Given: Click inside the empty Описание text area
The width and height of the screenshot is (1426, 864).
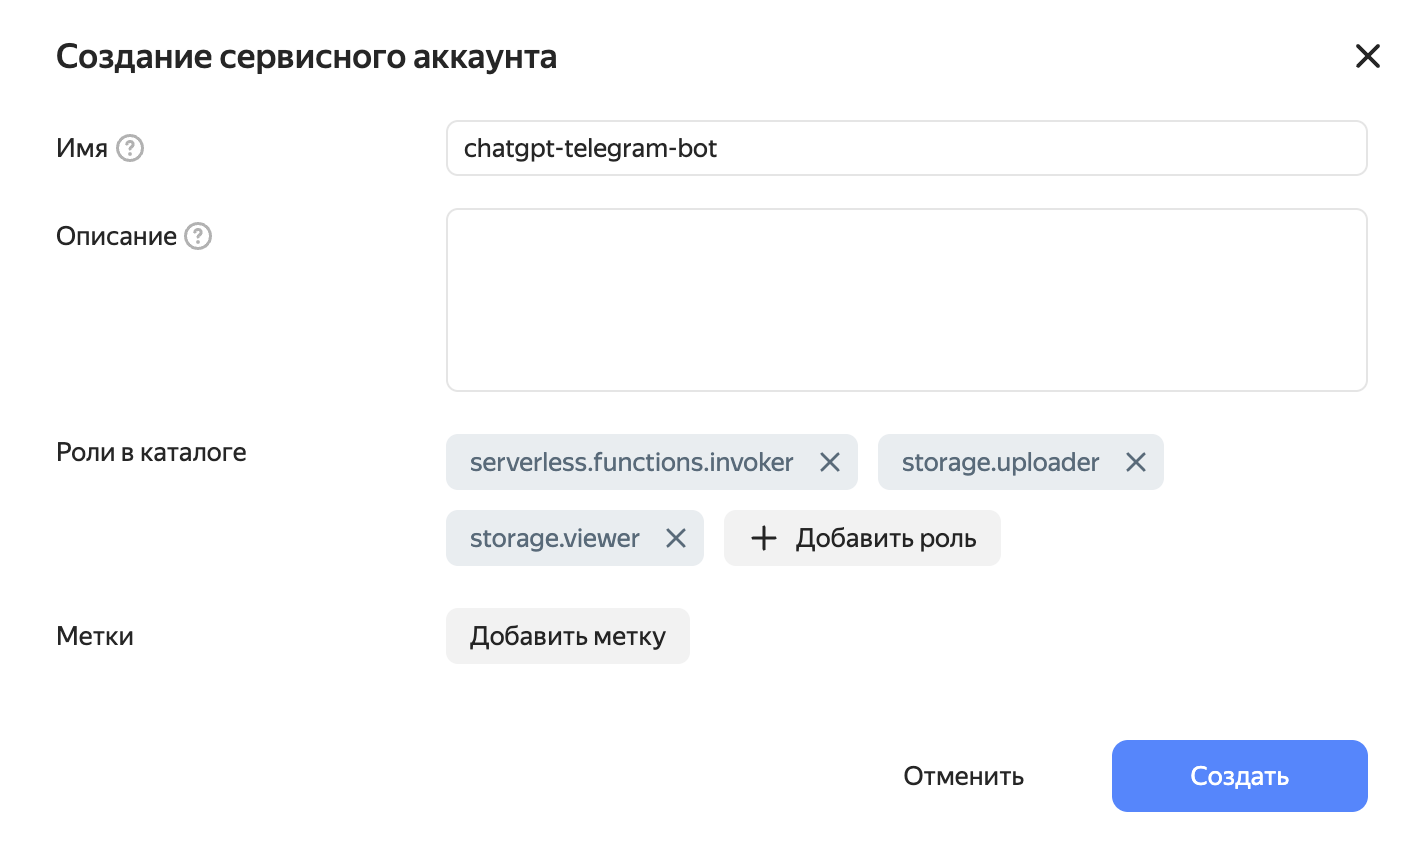Looking at the screenshot, I should click(905, 299).
